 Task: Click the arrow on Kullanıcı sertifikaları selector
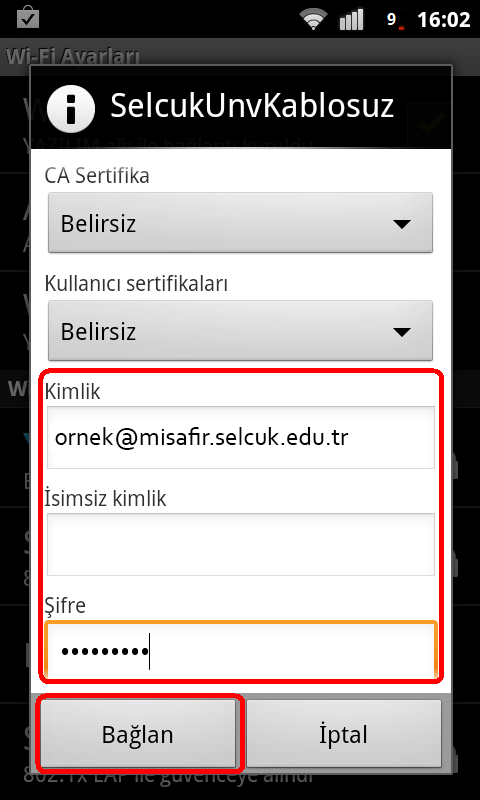click(x=402, y=332)
